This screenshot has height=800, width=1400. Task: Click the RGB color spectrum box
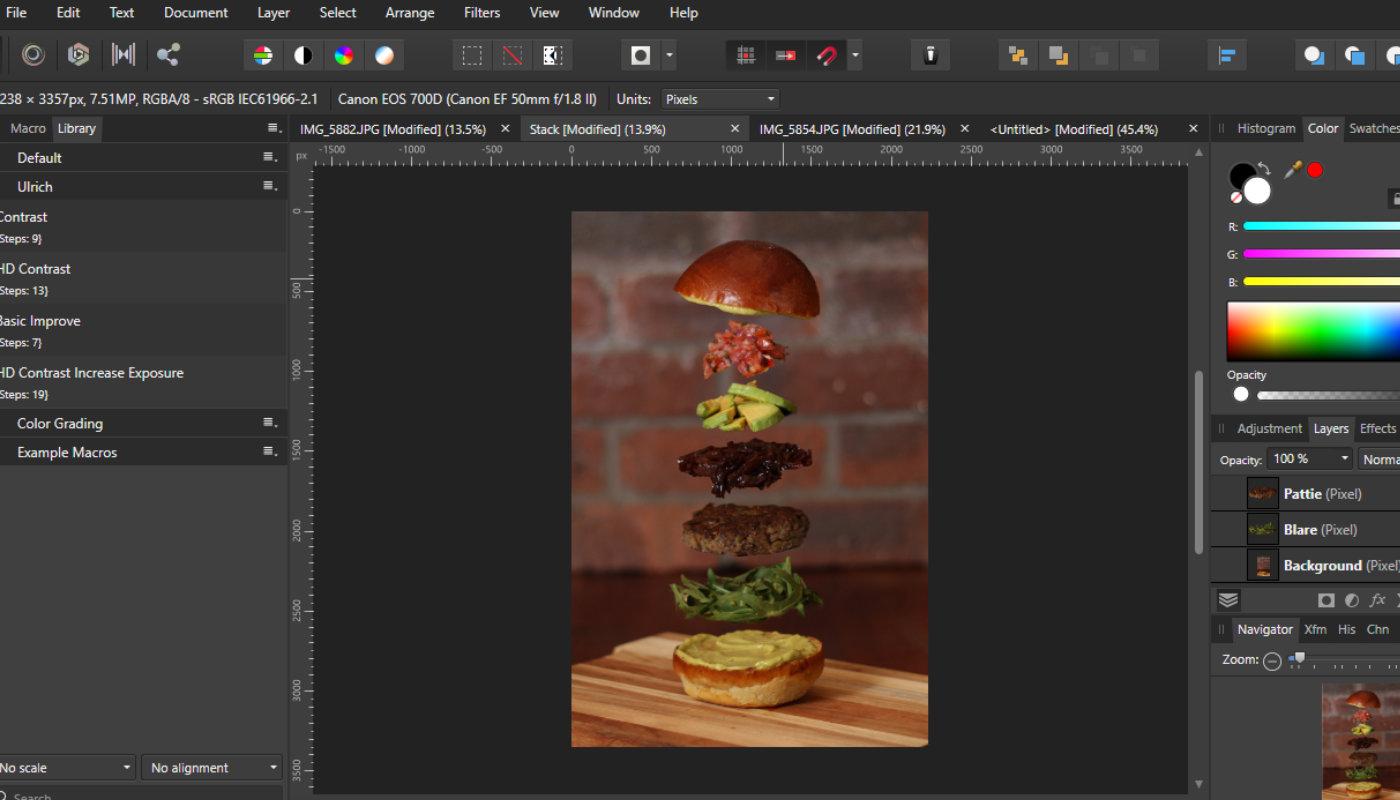click(1313, 331)
